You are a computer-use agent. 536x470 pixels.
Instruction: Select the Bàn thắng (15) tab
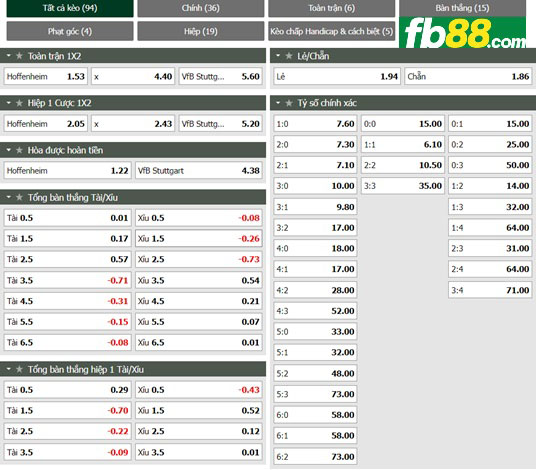pyautogui.click(x=463, y=8)
